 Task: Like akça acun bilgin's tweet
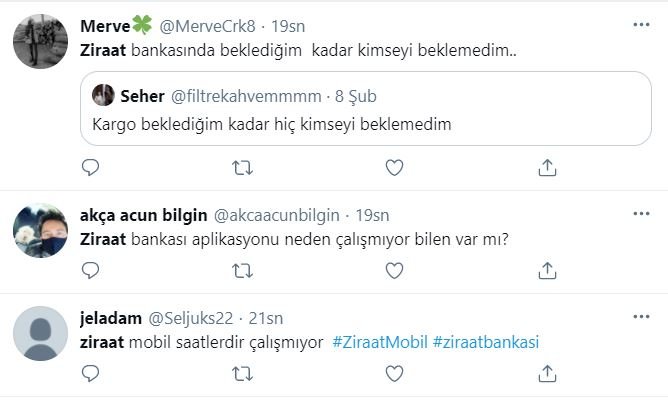click(394, 271)
